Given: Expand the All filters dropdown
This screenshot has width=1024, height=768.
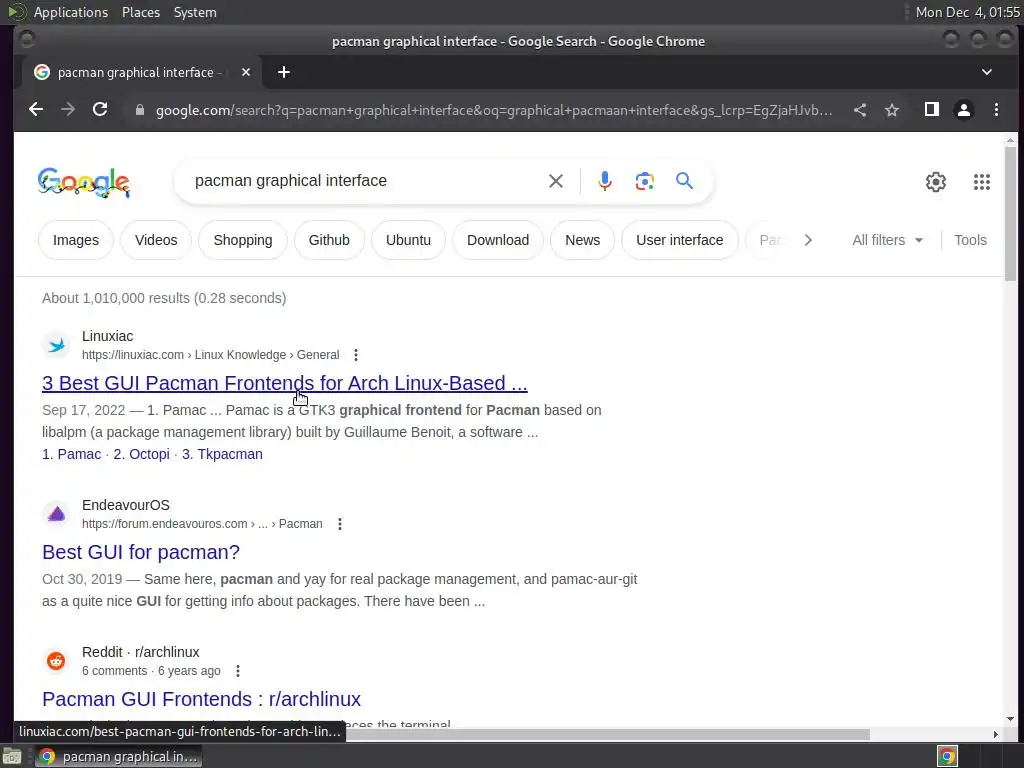Looking at the screenshot, I should [x=888, y=240].
